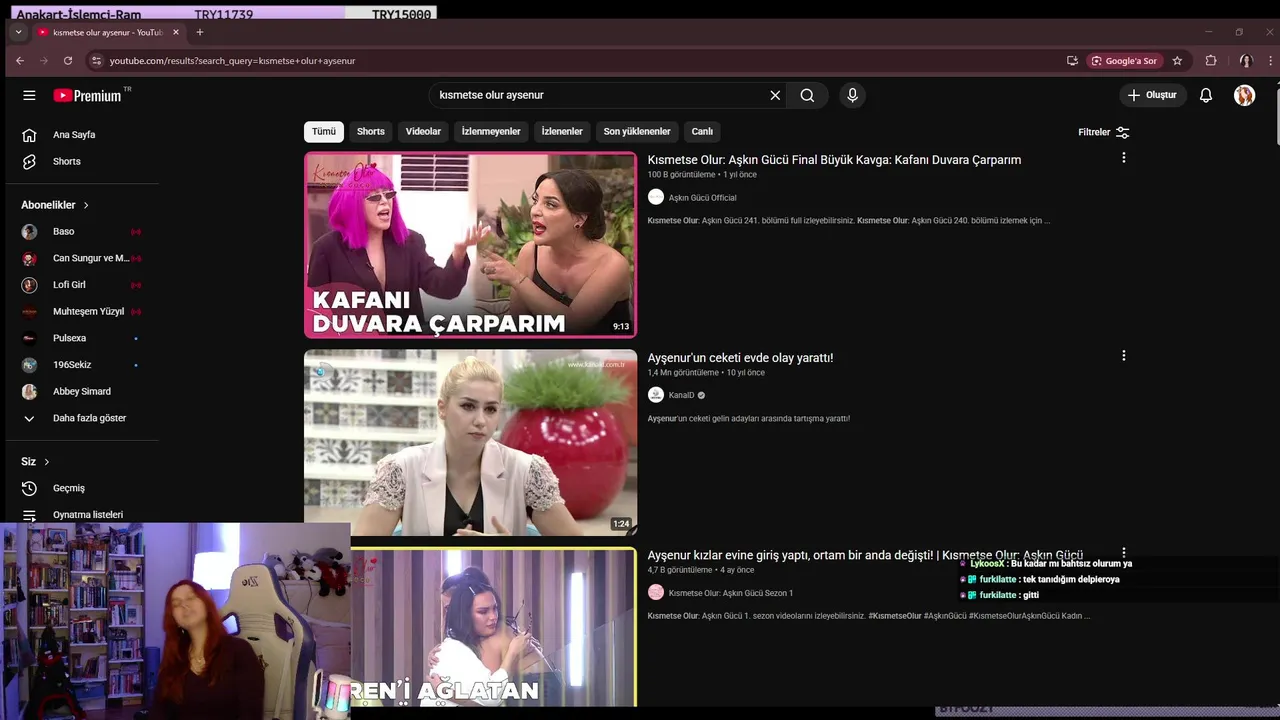
Task: Open Kısmetse Olur: Aşkın Gücü Sezon 1 channel
Action: tap(730, 593)
